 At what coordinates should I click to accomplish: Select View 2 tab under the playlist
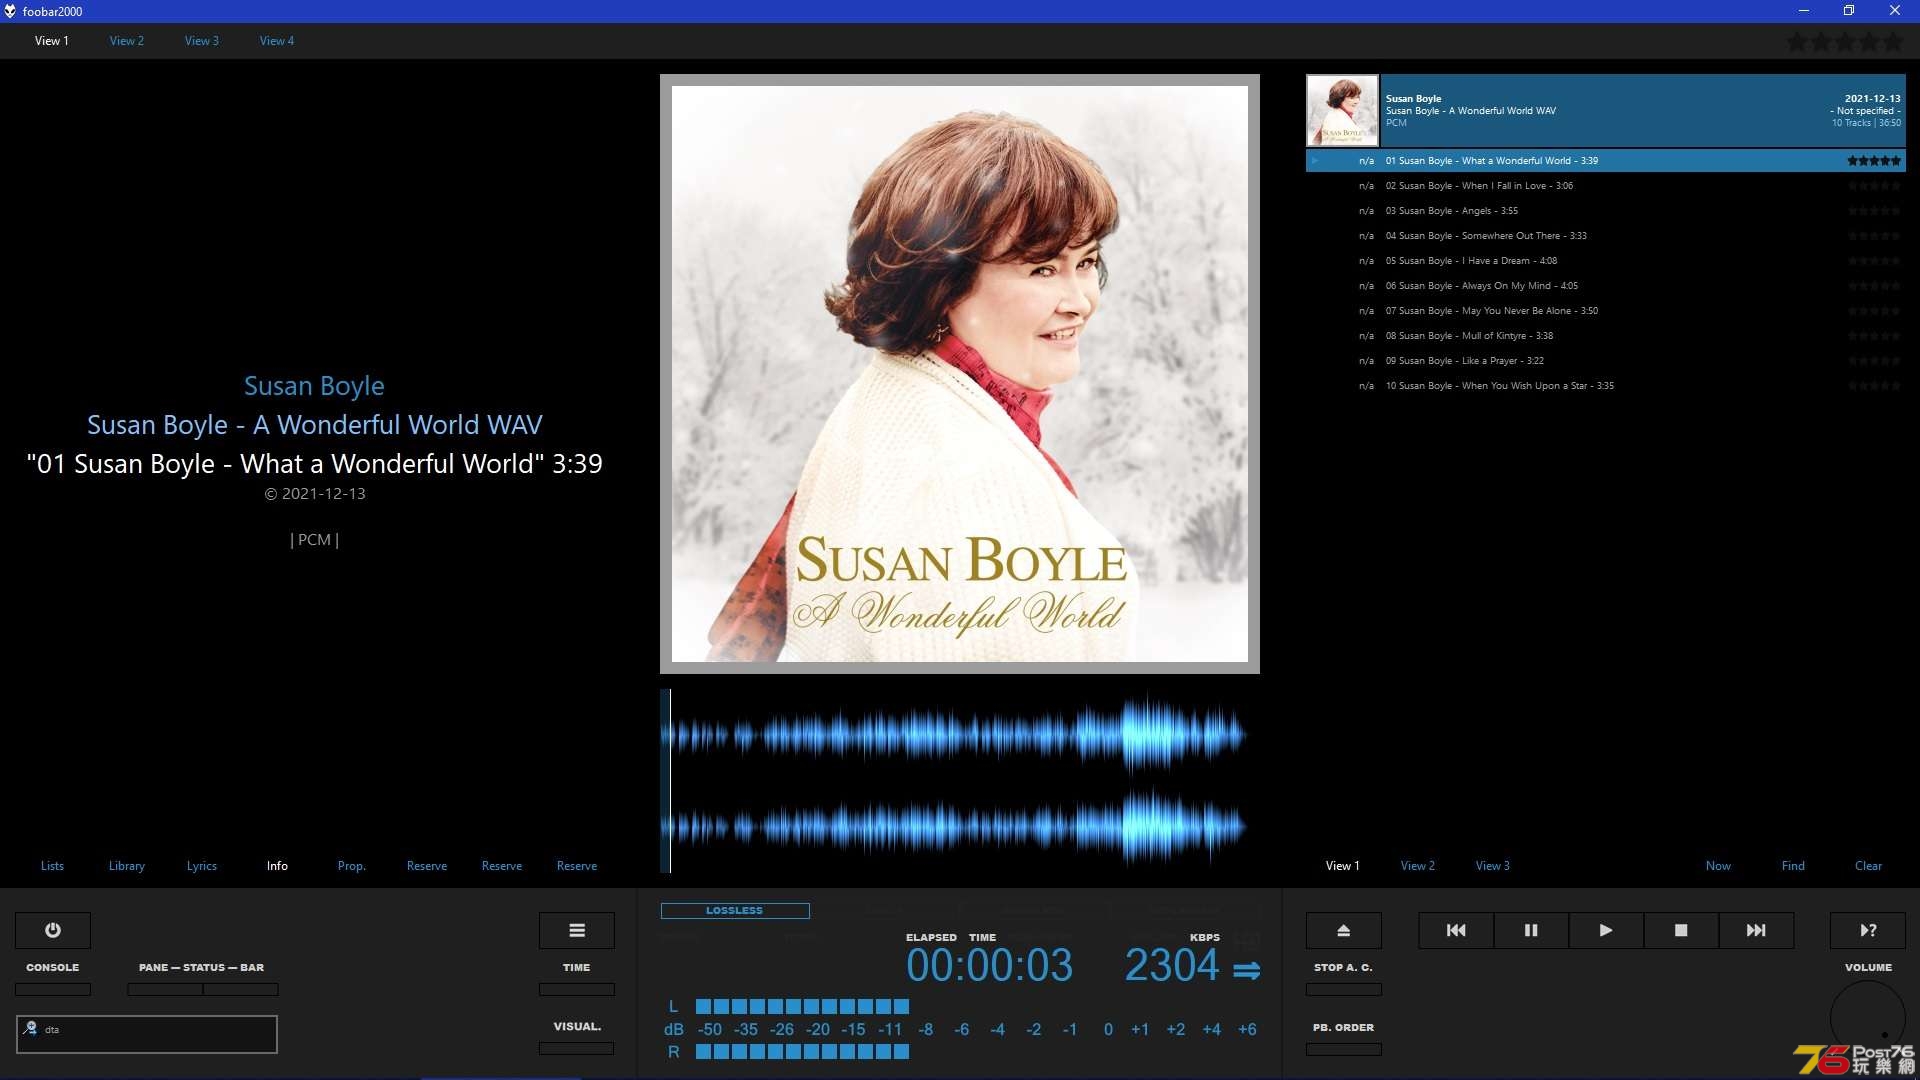(x=1418, y=866)
